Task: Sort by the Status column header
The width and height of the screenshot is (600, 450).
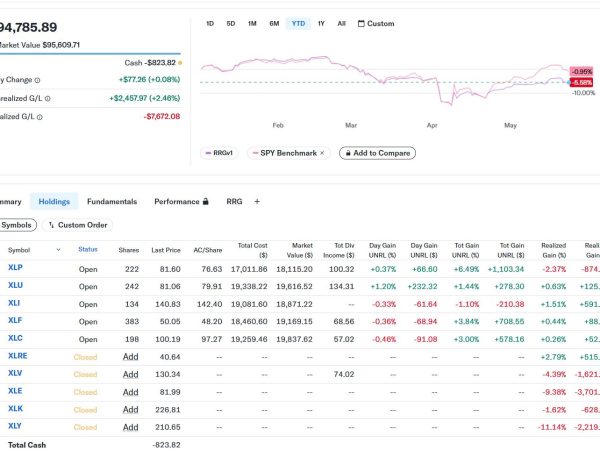Action: tap(88, 249)
